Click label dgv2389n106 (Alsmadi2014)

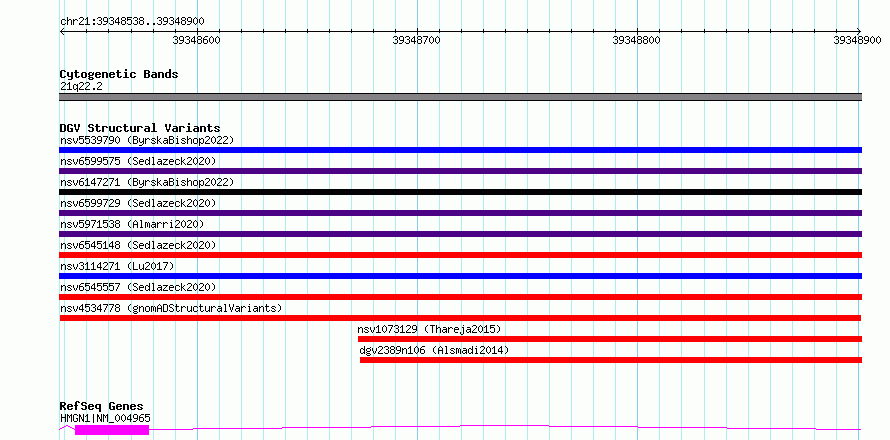click(434, 350)
